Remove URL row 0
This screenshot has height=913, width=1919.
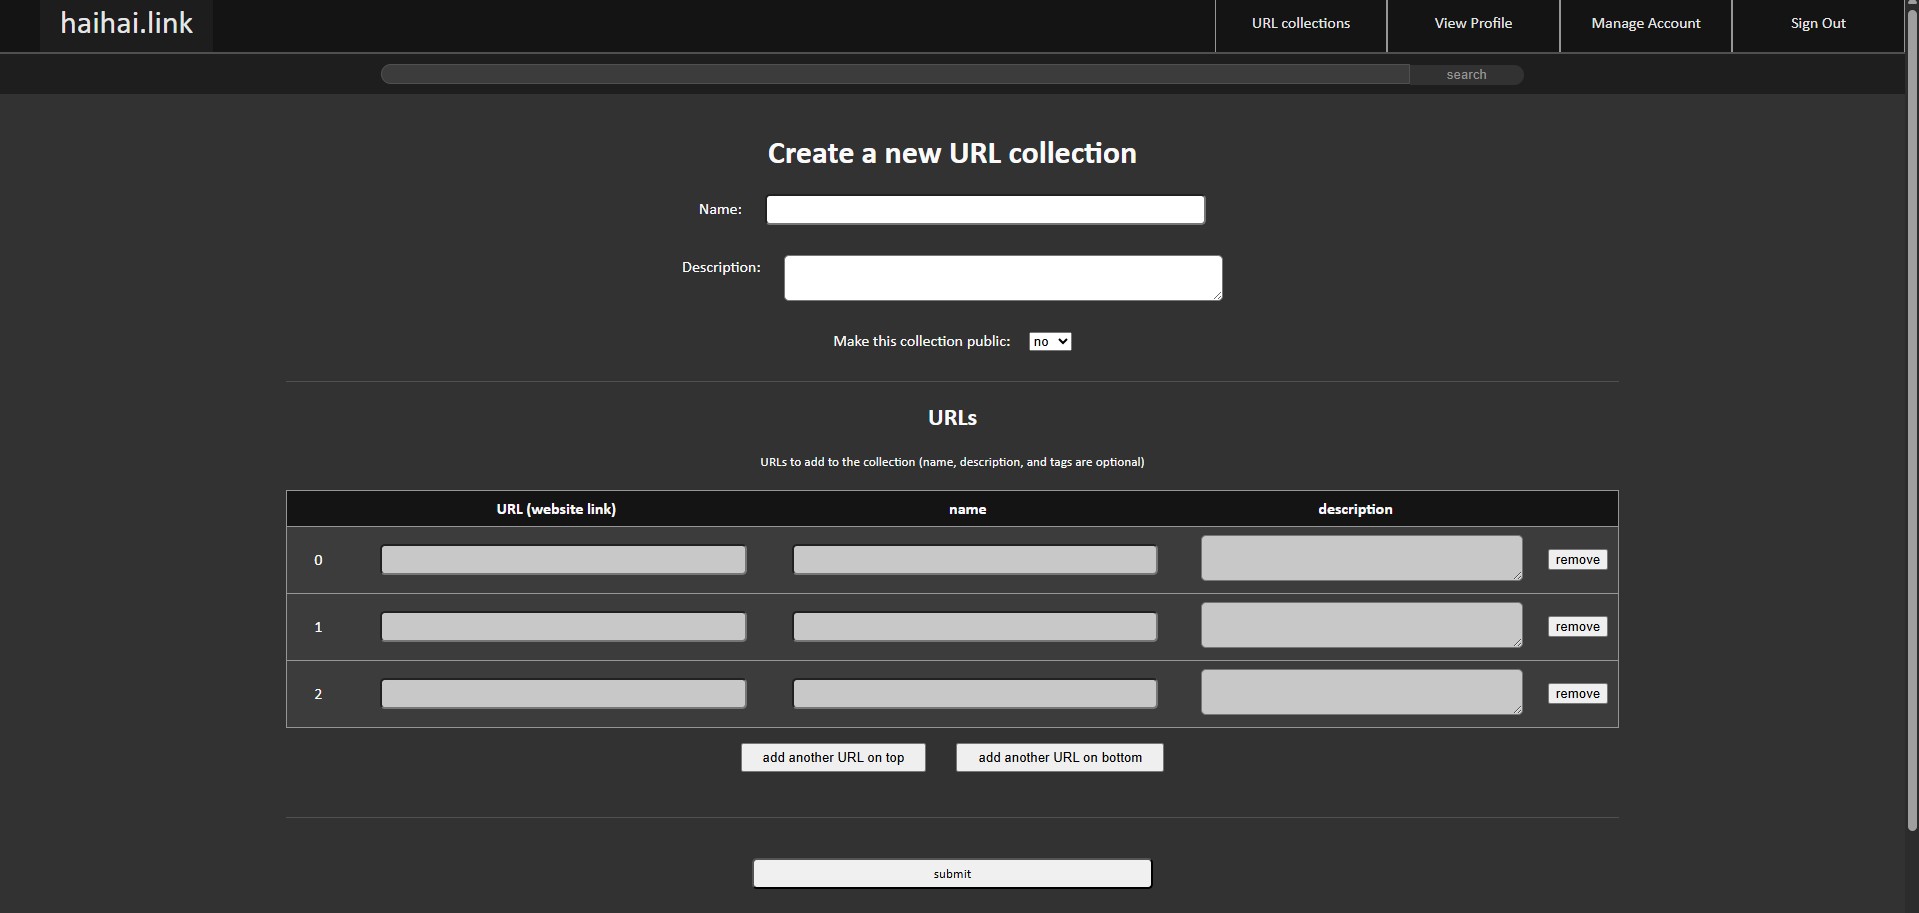[1577, 560]
